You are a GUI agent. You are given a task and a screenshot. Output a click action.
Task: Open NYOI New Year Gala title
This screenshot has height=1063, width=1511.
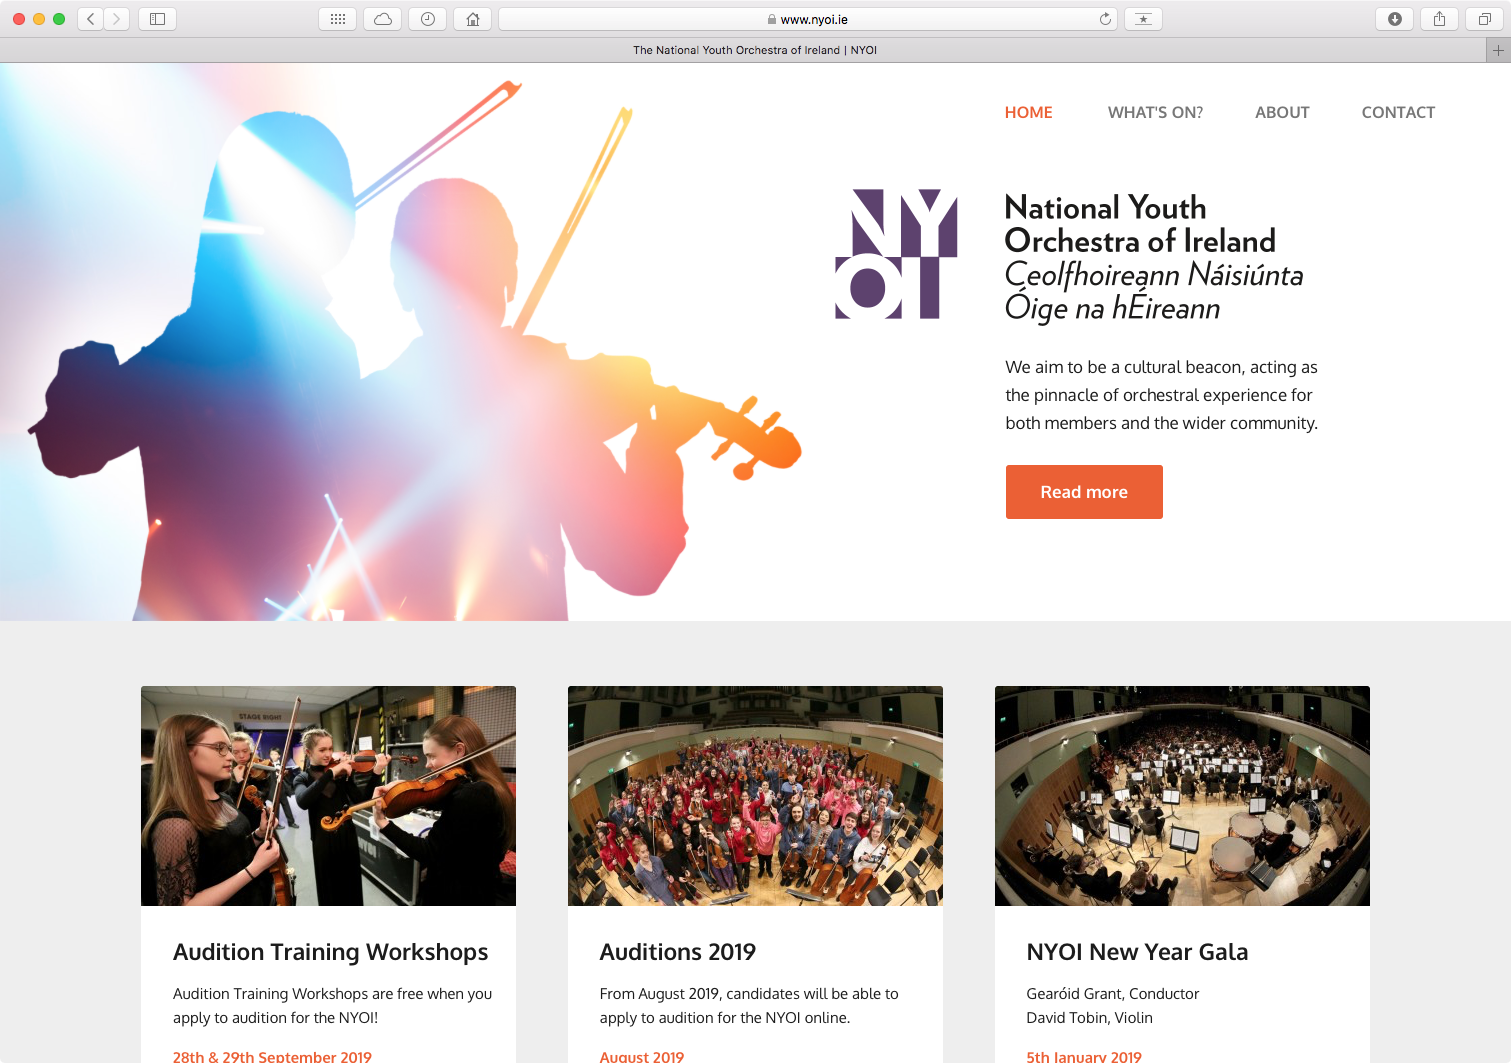pyautogui.click(x=1137, y=952)
